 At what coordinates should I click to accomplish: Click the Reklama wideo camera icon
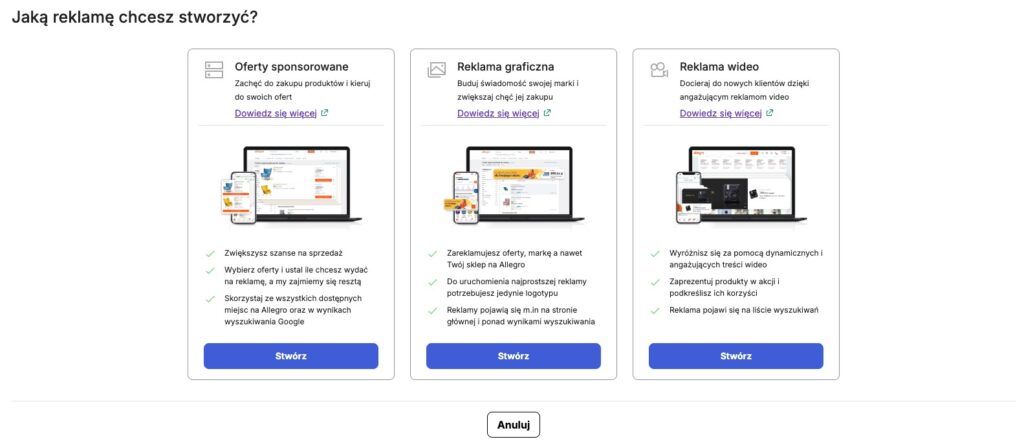click(x=659, y=70)
